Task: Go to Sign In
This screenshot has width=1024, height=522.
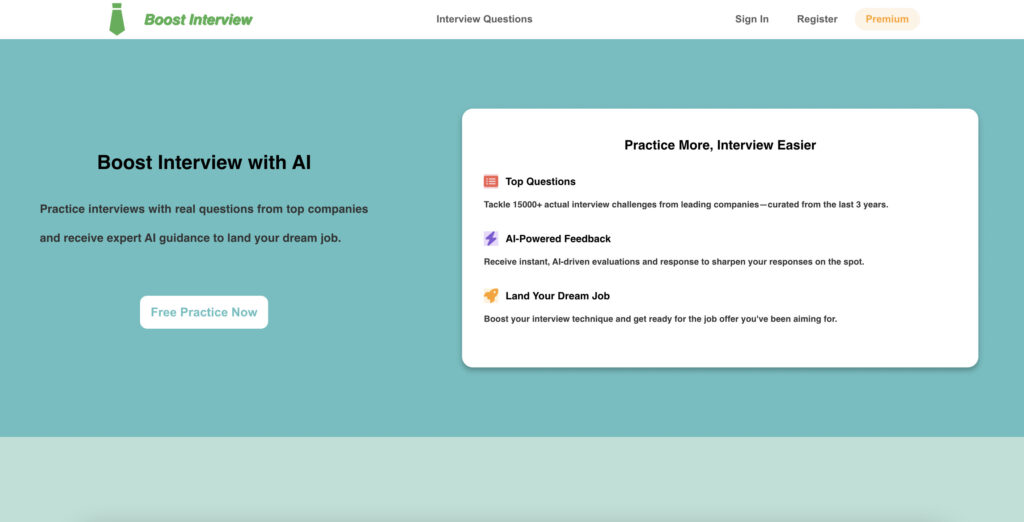Action: pyautogui.click(x=752, y=19)
